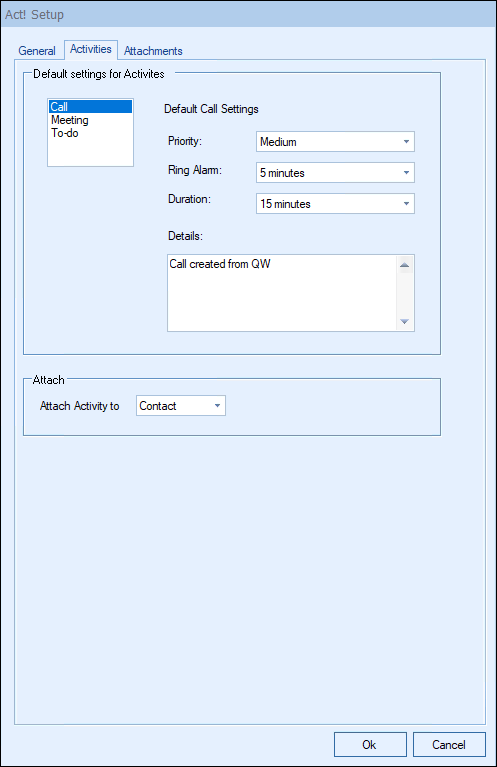Click the Details scrollbar down arrow
Viewport: 497px width, 767px height.
pyautogui.click(x=405, y=321)
